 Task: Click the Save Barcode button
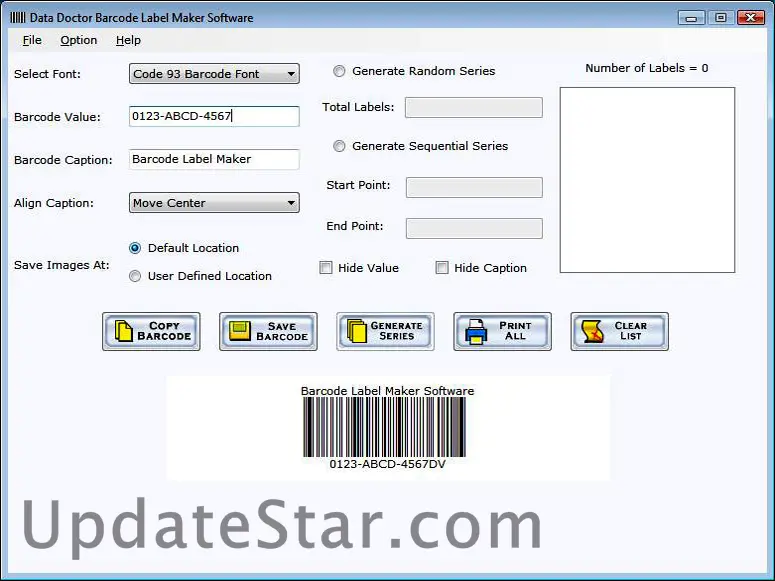[268, 331]
